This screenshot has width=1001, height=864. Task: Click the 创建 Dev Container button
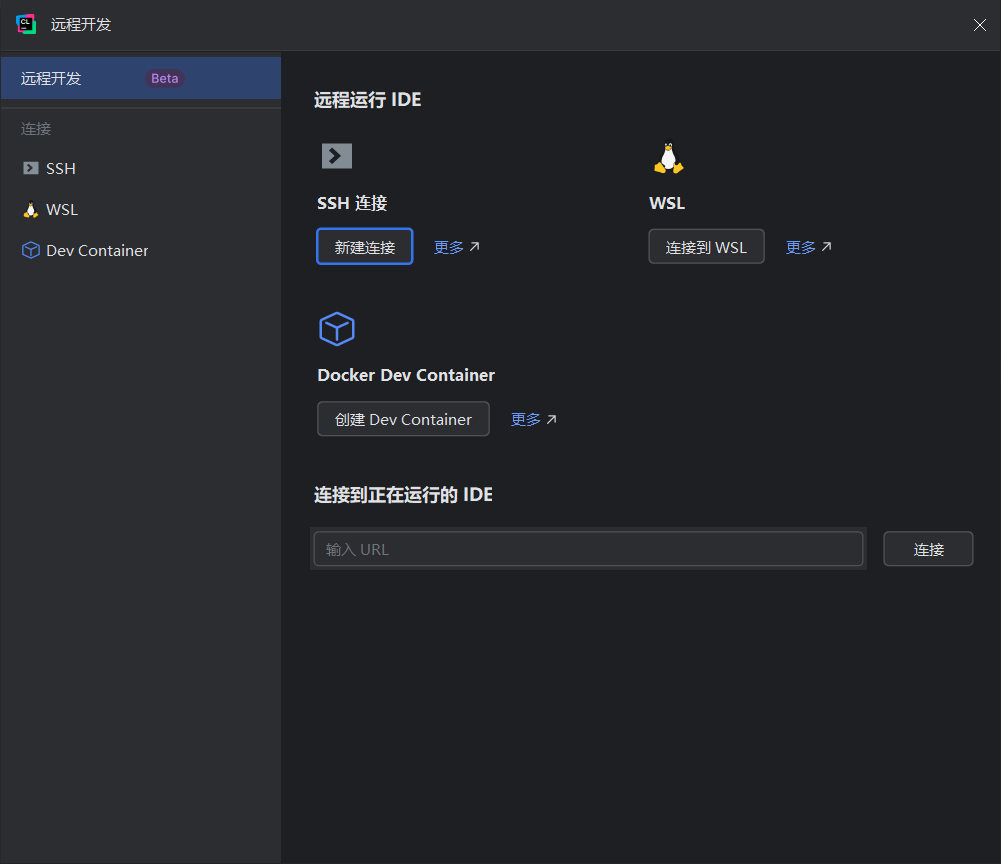(x=403, y=419)
